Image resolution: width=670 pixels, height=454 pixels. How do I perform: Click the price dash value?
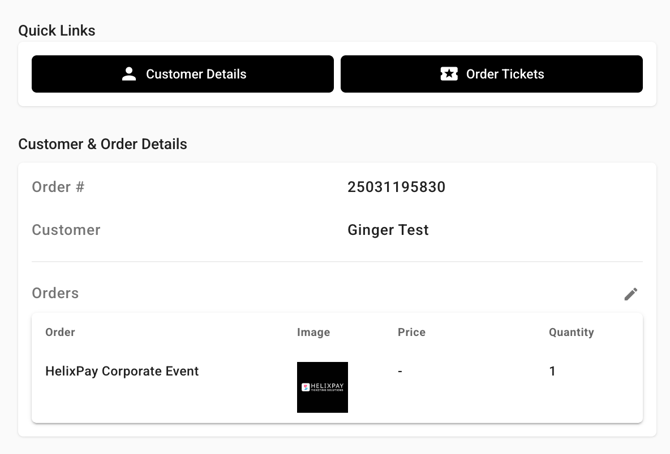(x=400, y=371)
